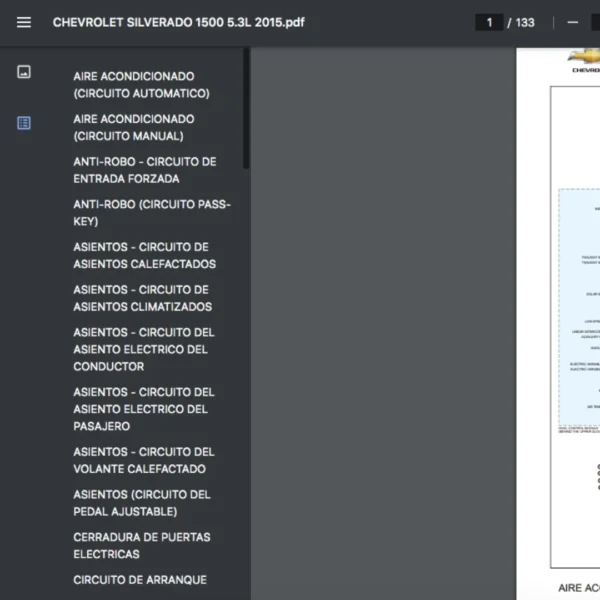Edit the current page number field
This screenshot has height=600, width=600.
tap(489, 22)
